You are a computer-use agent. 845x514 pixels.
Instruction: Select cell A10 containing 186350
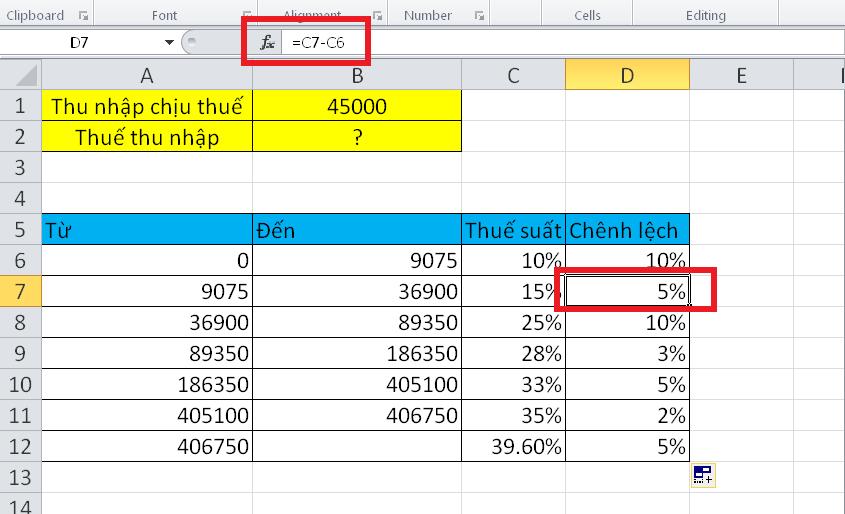click(x=147, y=384)
